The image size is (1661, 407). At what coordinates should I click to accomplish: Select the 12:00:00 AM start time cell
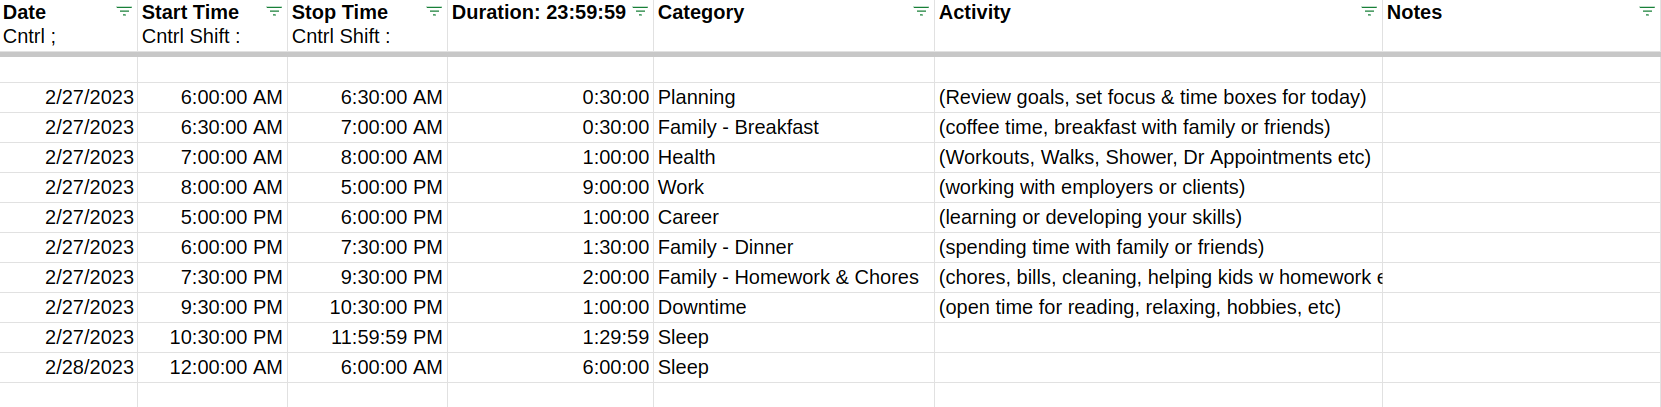tap(213, 368)
